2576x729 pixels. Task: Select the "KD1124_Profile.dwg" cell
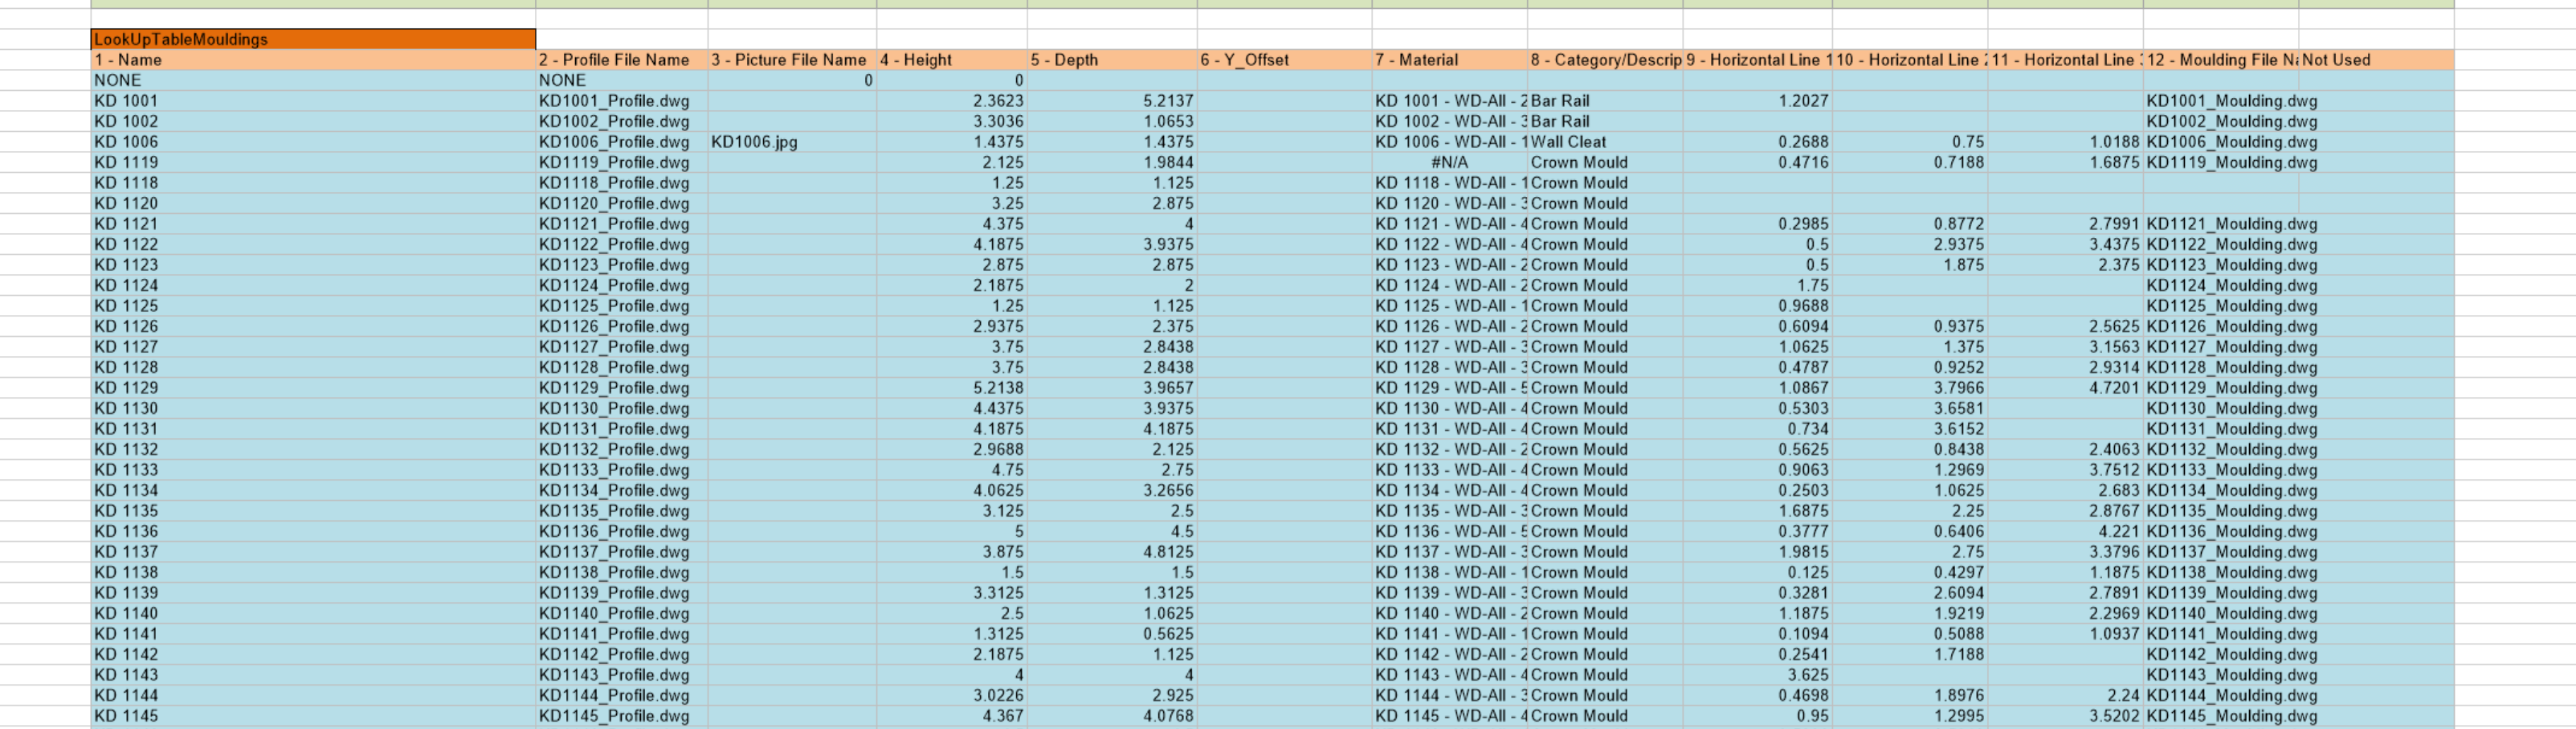coord(622,285)
